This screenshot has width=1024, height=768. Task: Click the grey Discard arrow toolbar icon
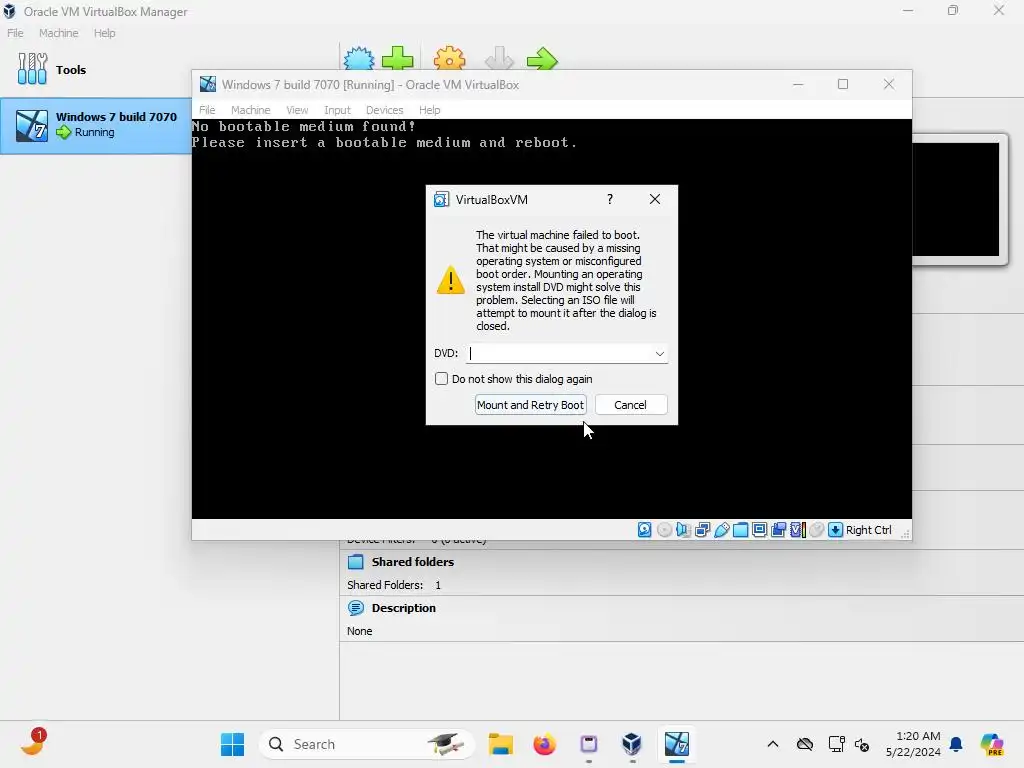tap(500, 59)
